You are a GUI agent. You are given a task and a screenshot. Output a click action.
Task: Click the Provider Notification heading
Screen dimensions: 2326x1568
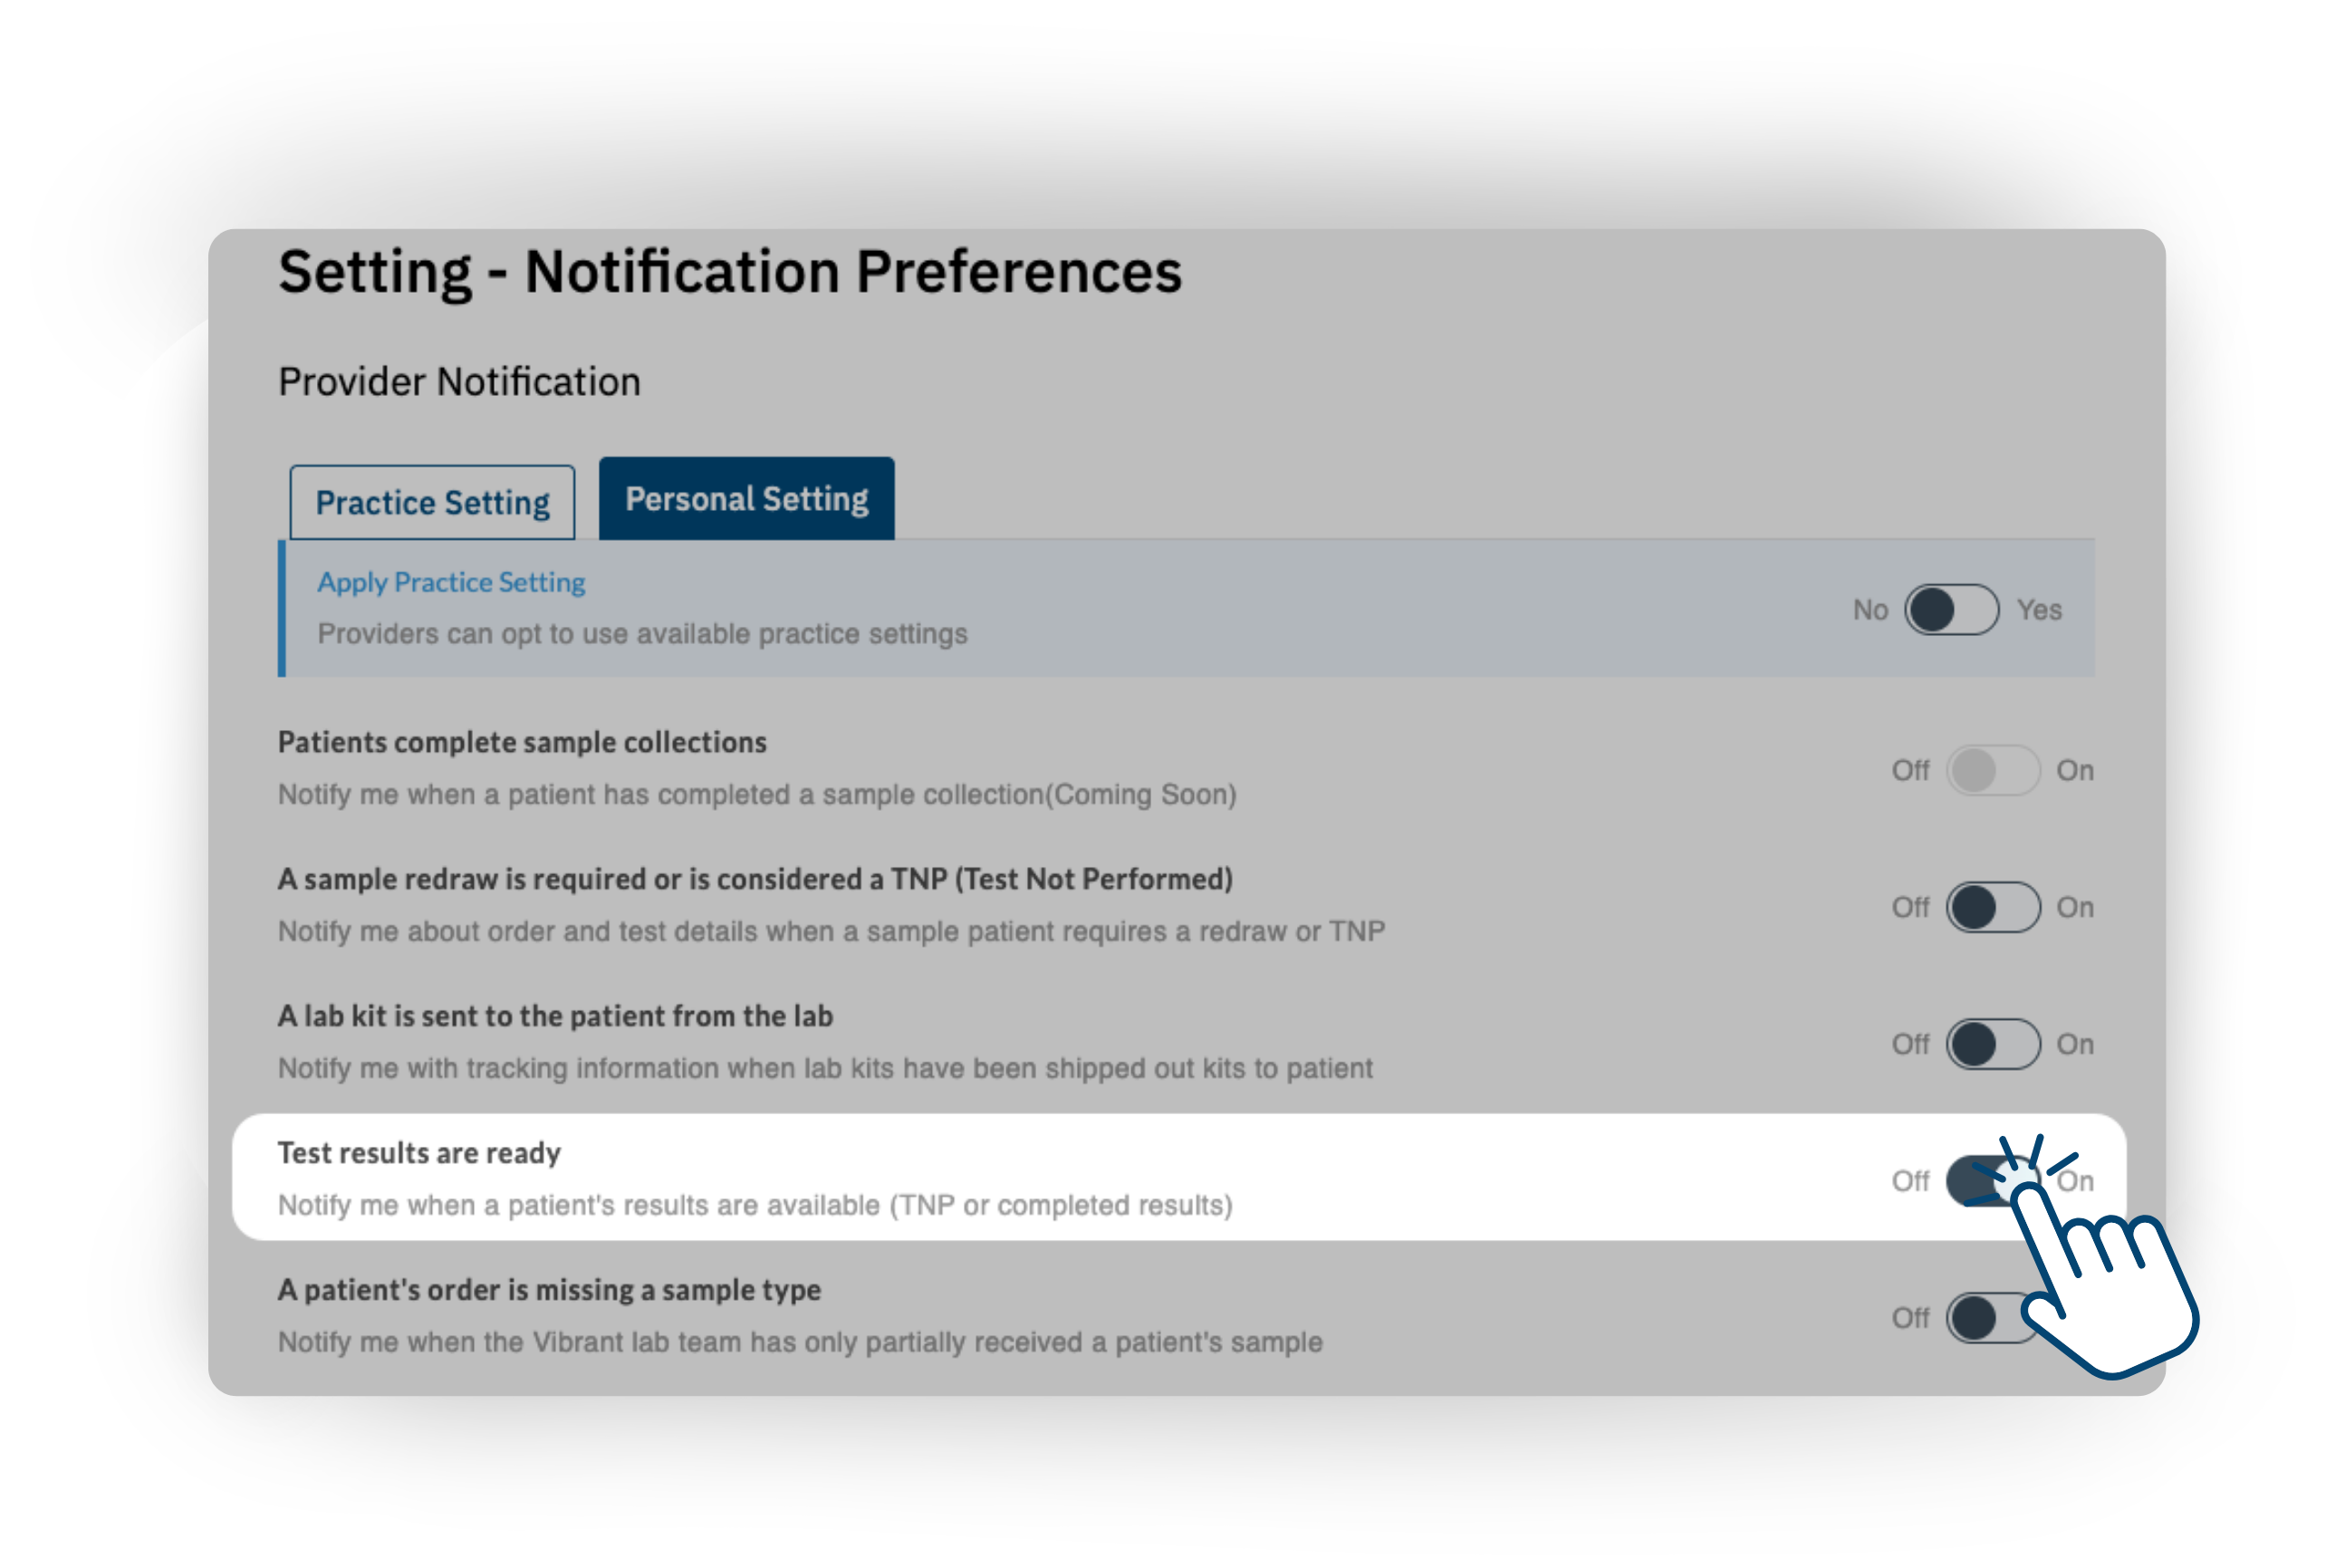[459, 382]
